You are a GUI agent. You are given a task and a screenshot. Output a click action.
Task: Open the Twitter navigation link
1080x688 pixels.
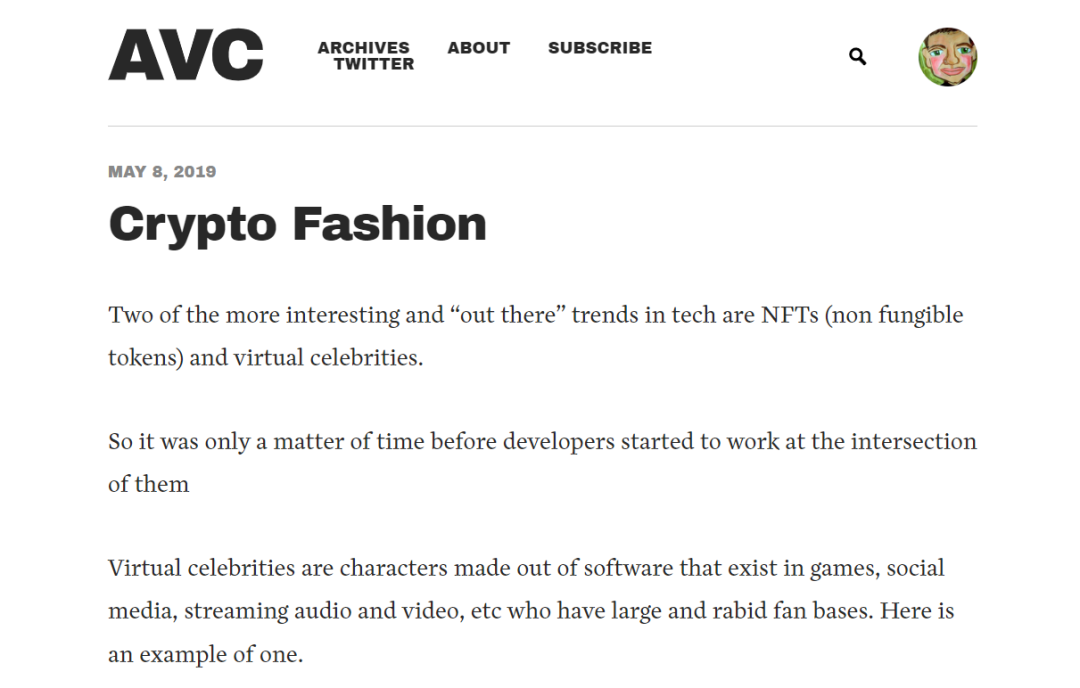point(374,64)
